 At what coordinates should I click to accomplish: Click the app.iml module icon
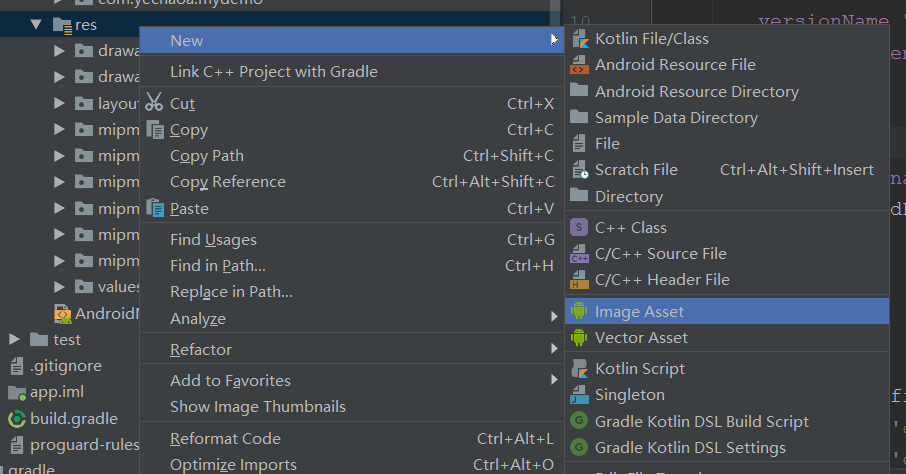[x=17, y=393]
